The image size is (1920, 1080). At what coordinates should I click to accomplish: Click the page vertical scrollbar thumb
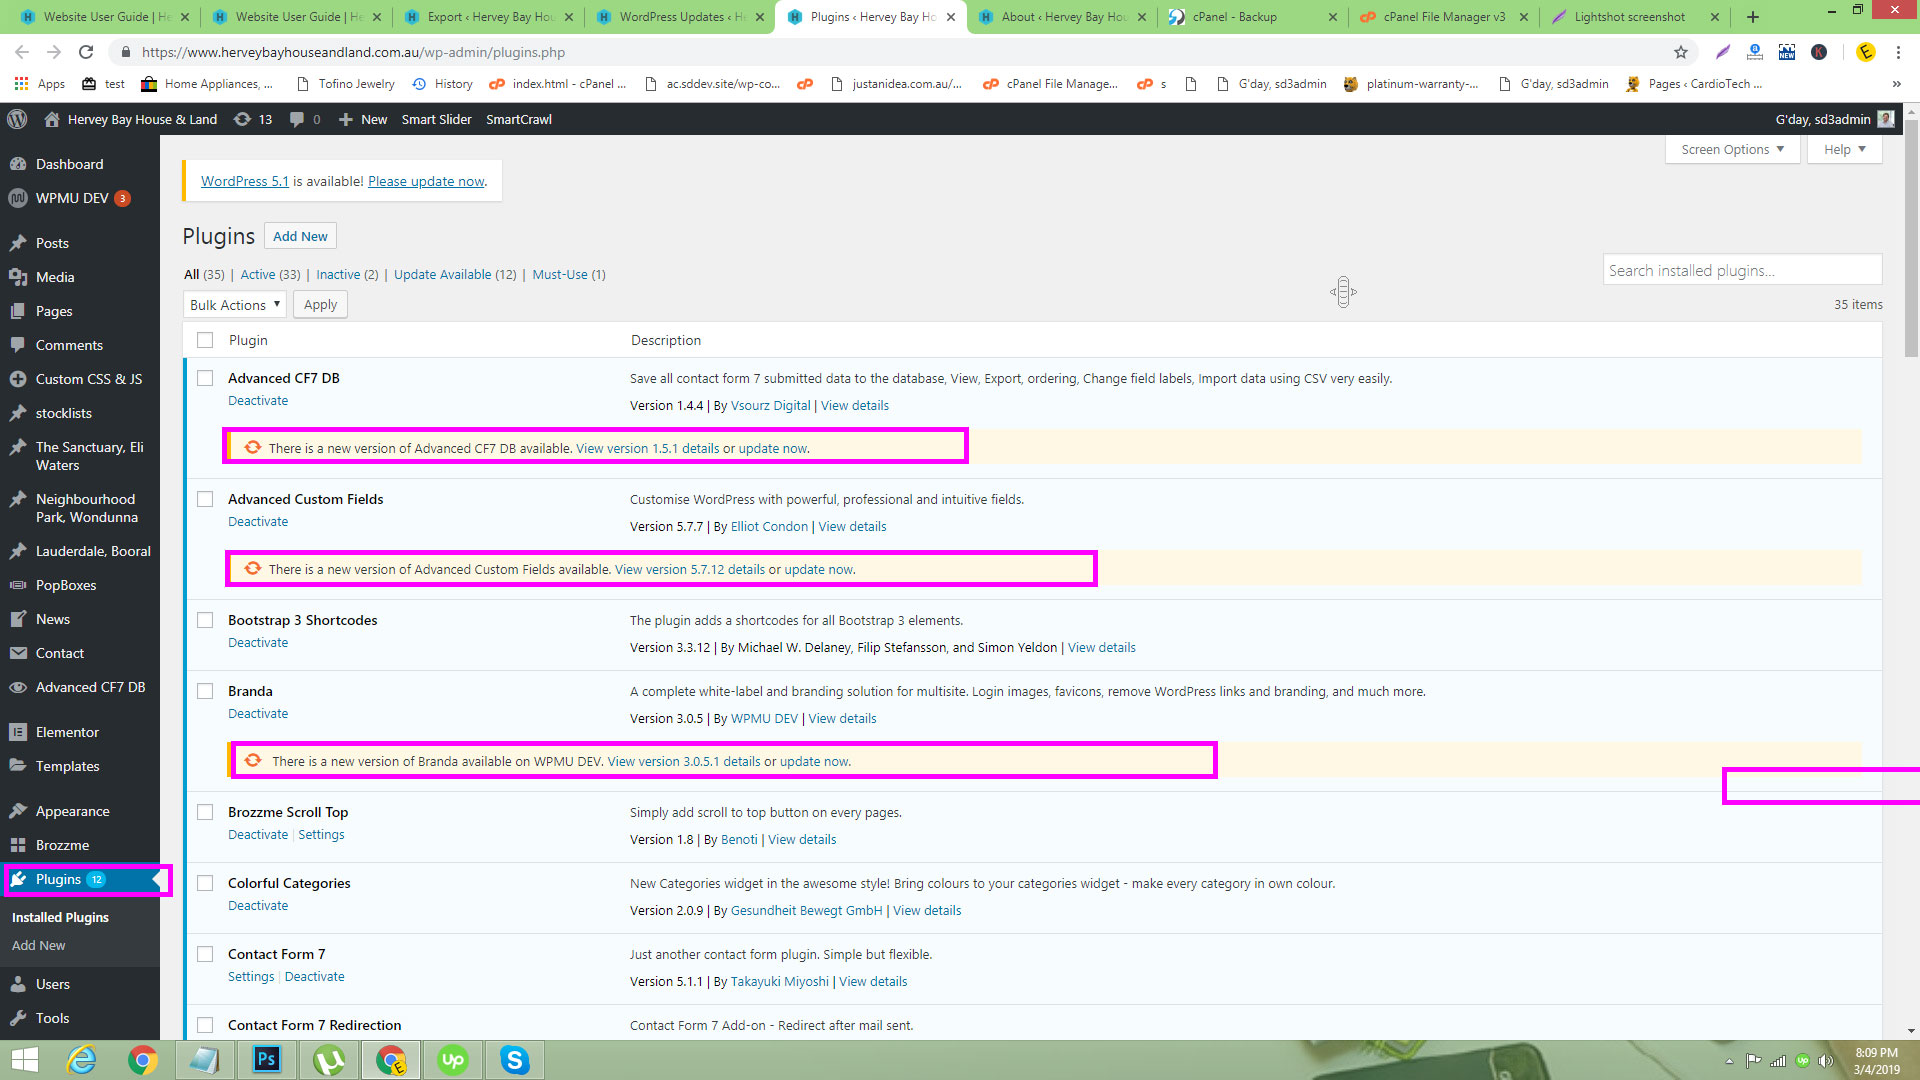1911,236
